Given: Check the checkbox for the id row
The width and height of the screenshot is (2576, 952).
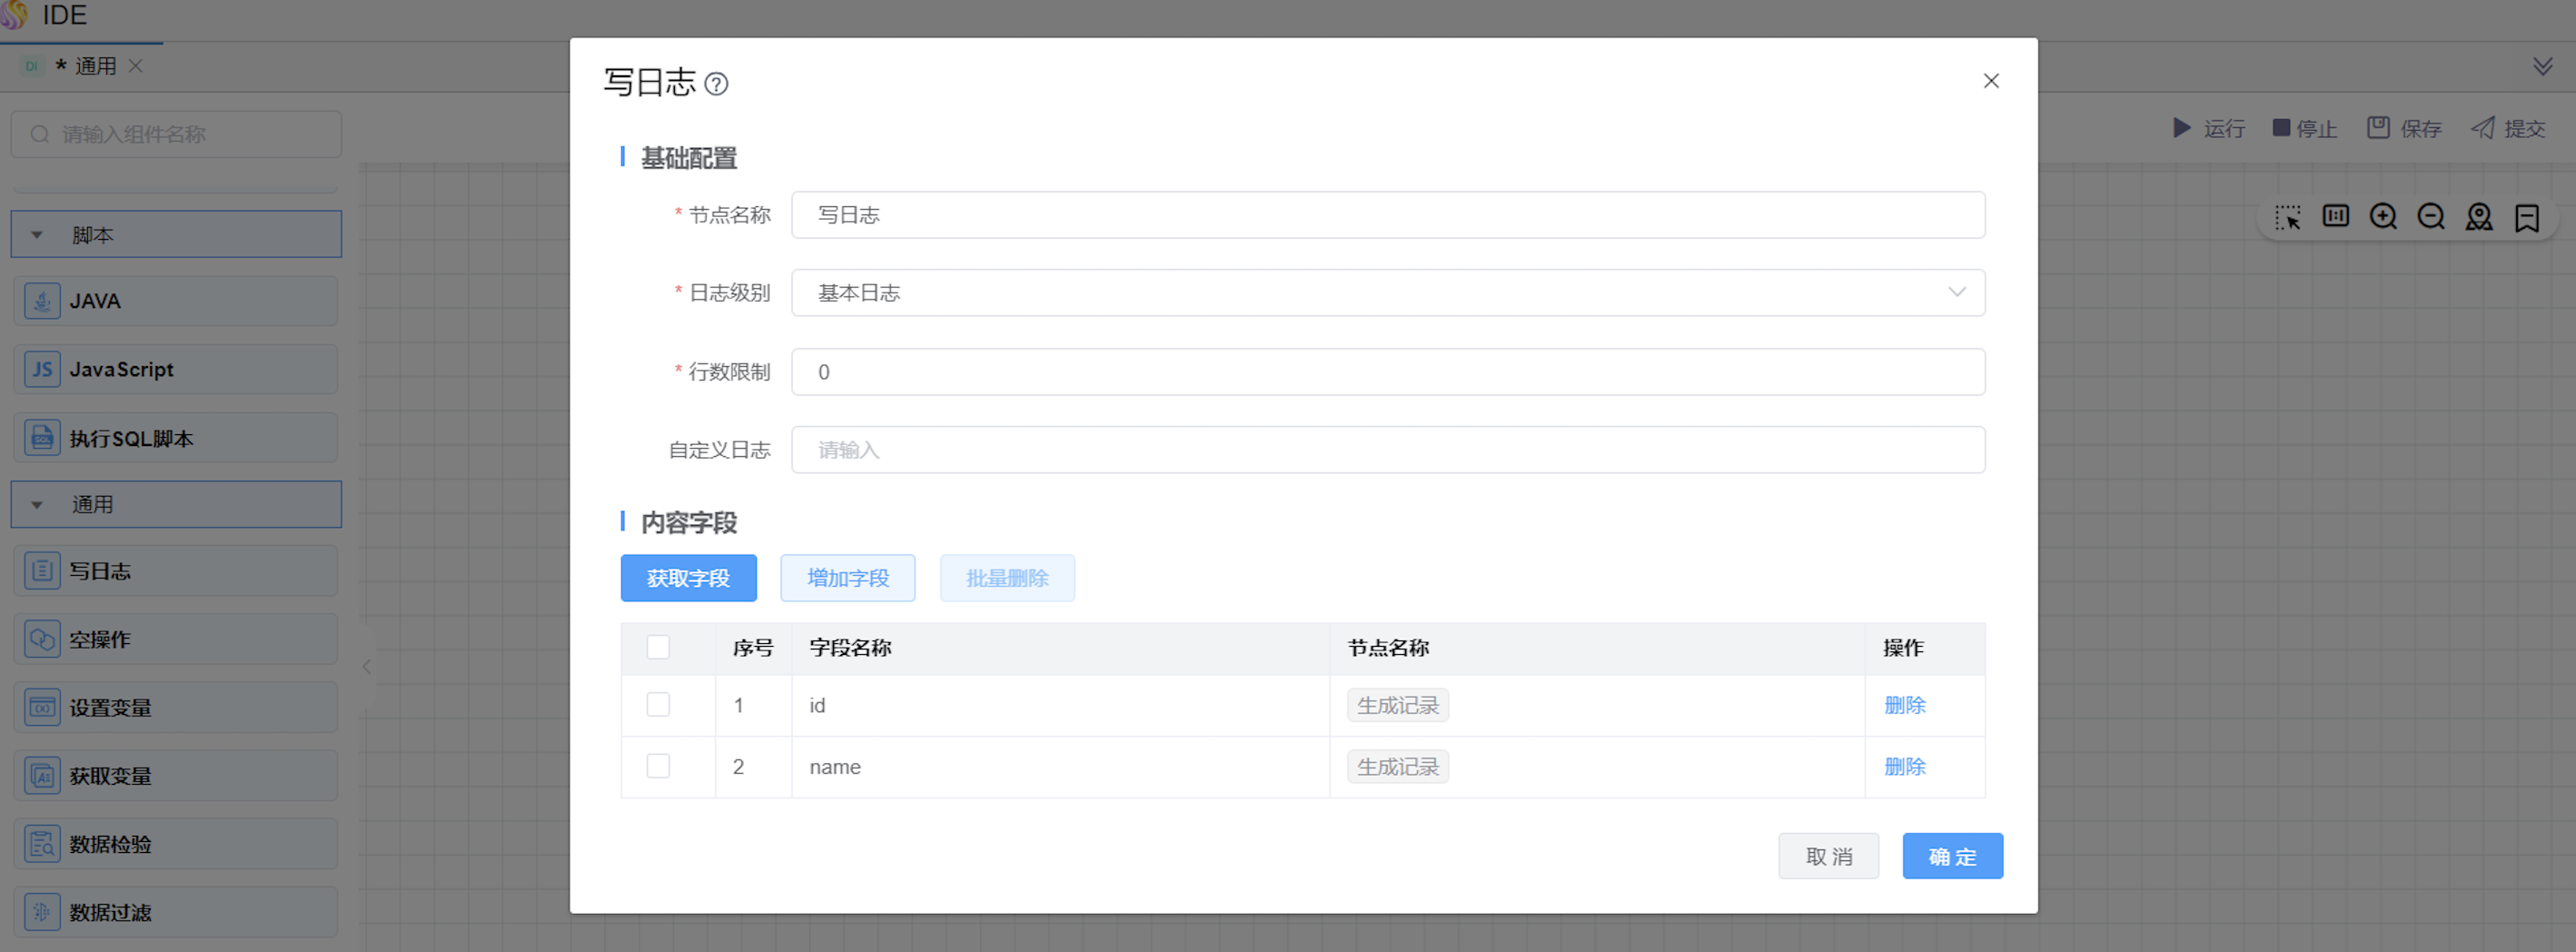Looking at the screenshot, I should click(x=658, y=705).
